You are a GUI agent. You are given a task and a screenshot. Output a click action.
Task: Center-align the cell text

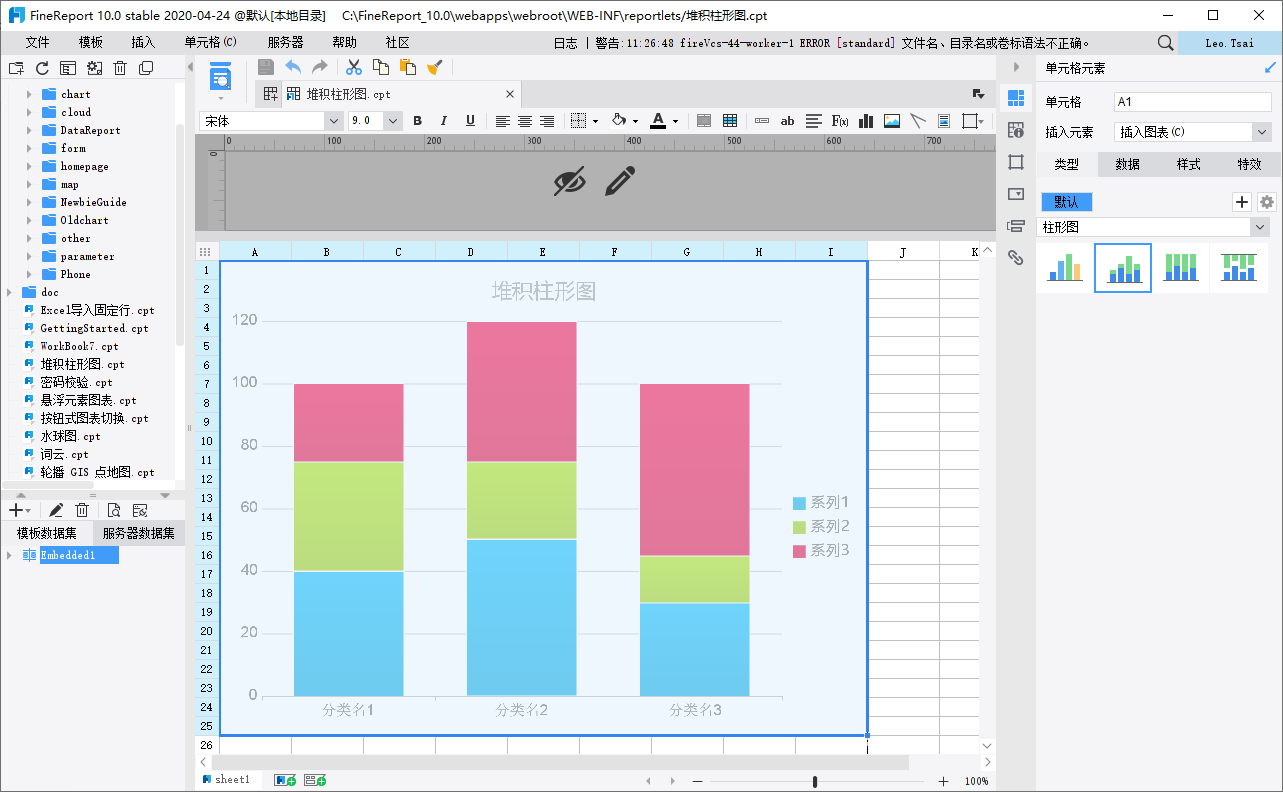(x=525, y=121)
